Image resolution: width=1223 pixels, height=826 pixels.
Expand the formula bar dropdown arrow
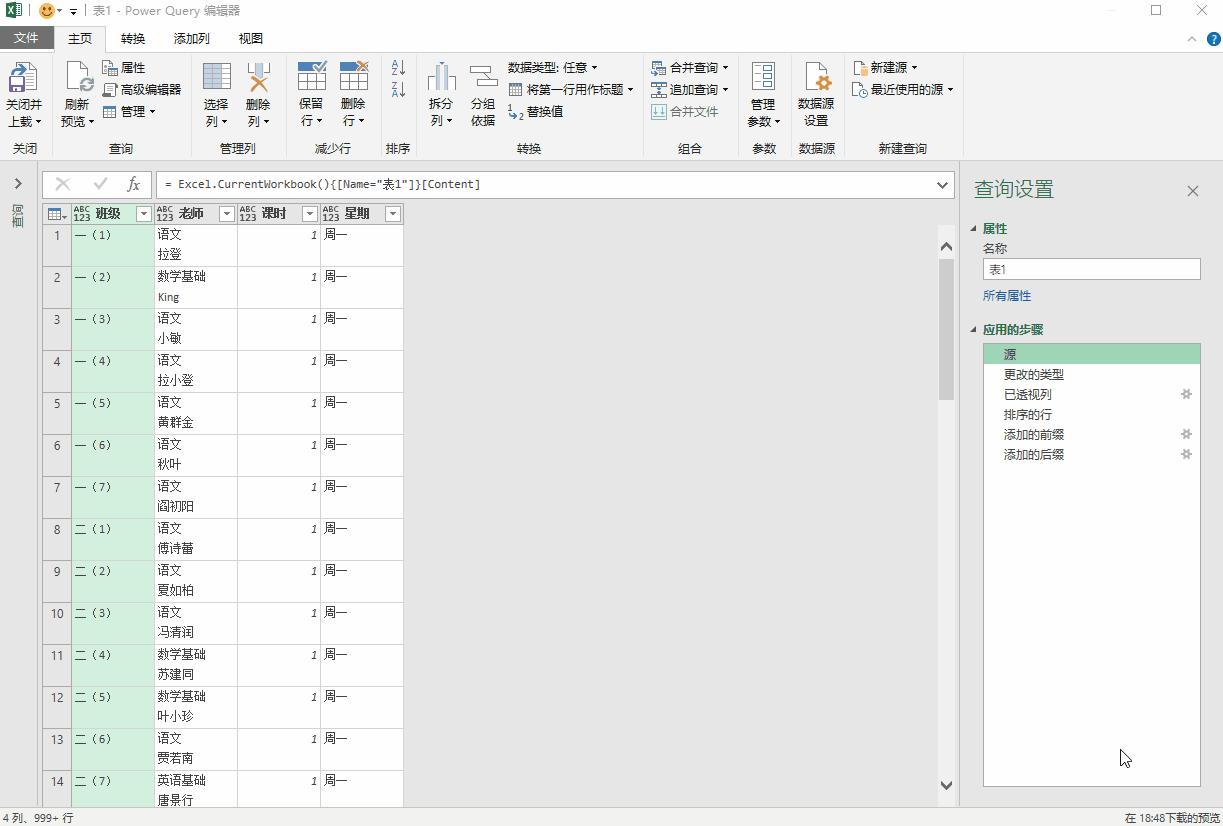click(942, 185)
